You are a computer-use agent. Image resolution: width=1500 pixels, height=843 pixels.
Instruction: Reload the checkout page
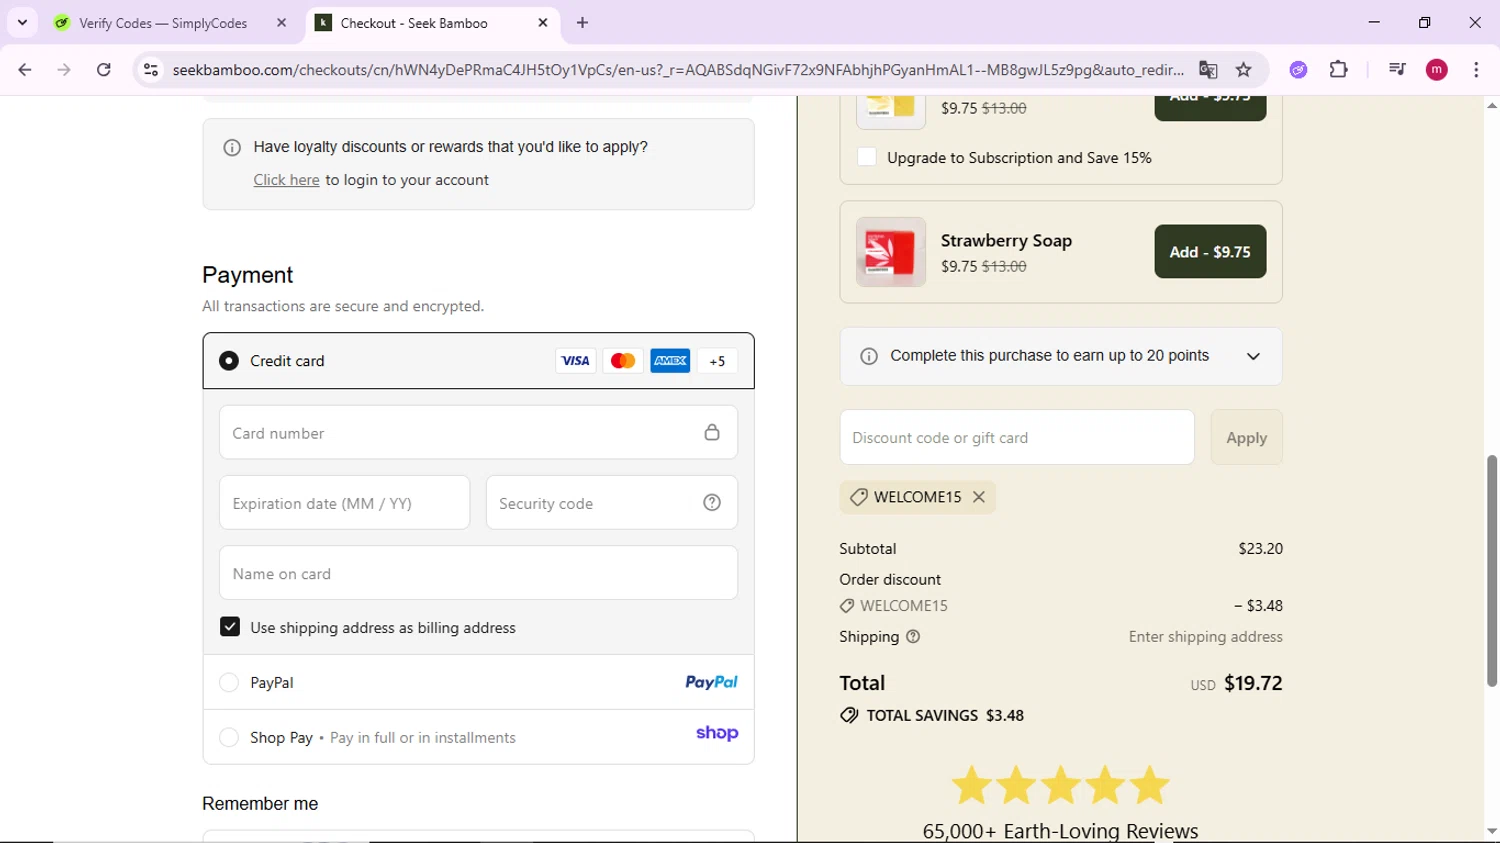(104, 70)
